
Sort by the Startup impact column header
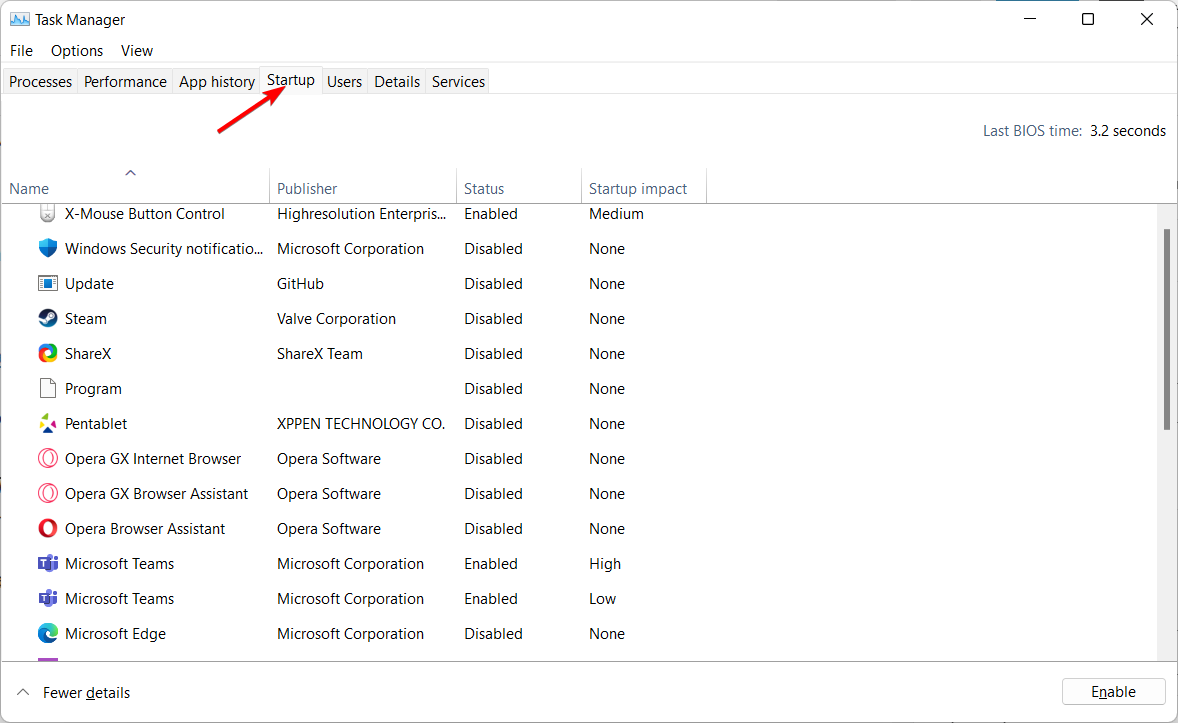tap(644, 188)
